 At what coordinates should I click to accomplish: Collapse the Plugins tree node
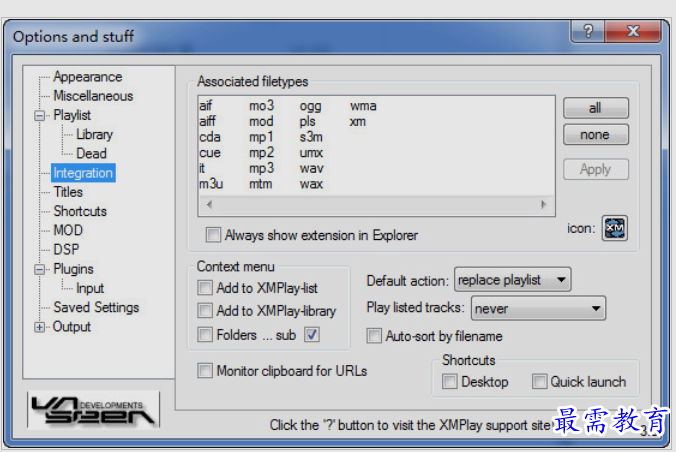coord(39,269)
